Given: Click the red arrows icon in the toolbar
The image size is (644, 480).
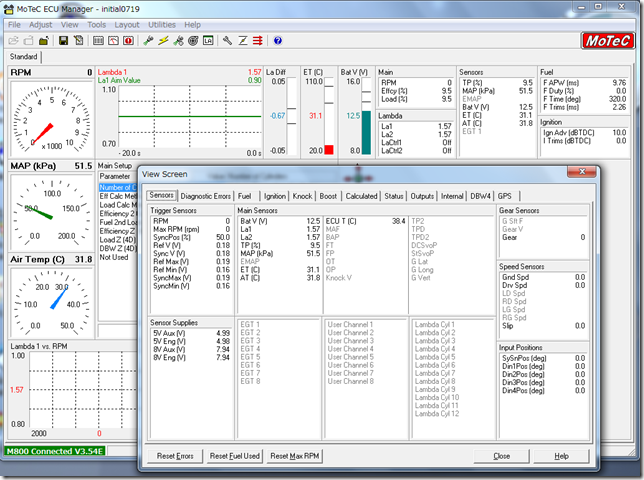Looking at the screenshot, I should click(258, 41).
